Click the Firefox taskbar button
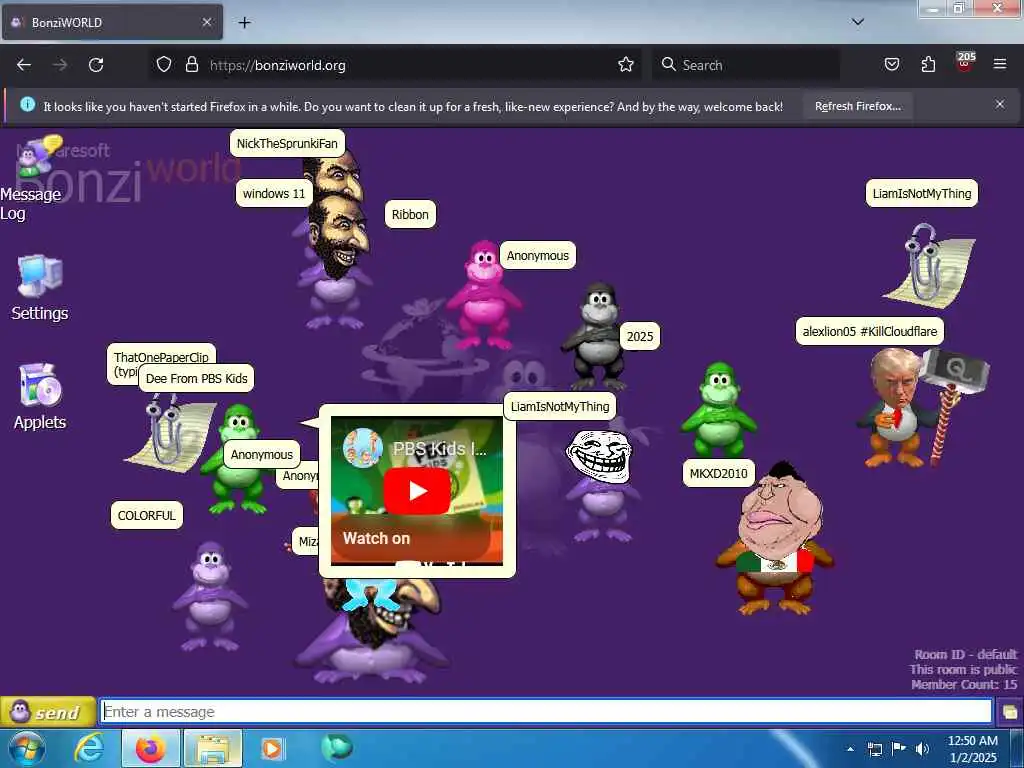Viewport: 1024px width, 768px height. click(x=150, y=749)
